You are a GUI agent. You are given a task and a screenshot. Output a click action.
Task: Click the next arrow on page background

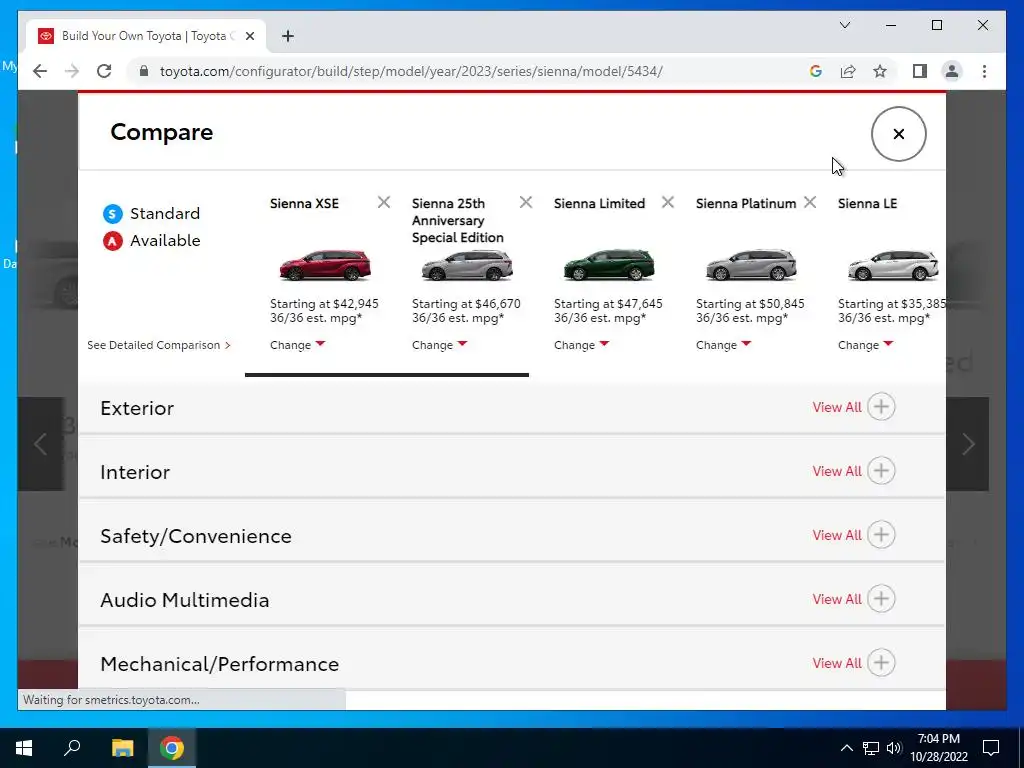click(968, 444)
